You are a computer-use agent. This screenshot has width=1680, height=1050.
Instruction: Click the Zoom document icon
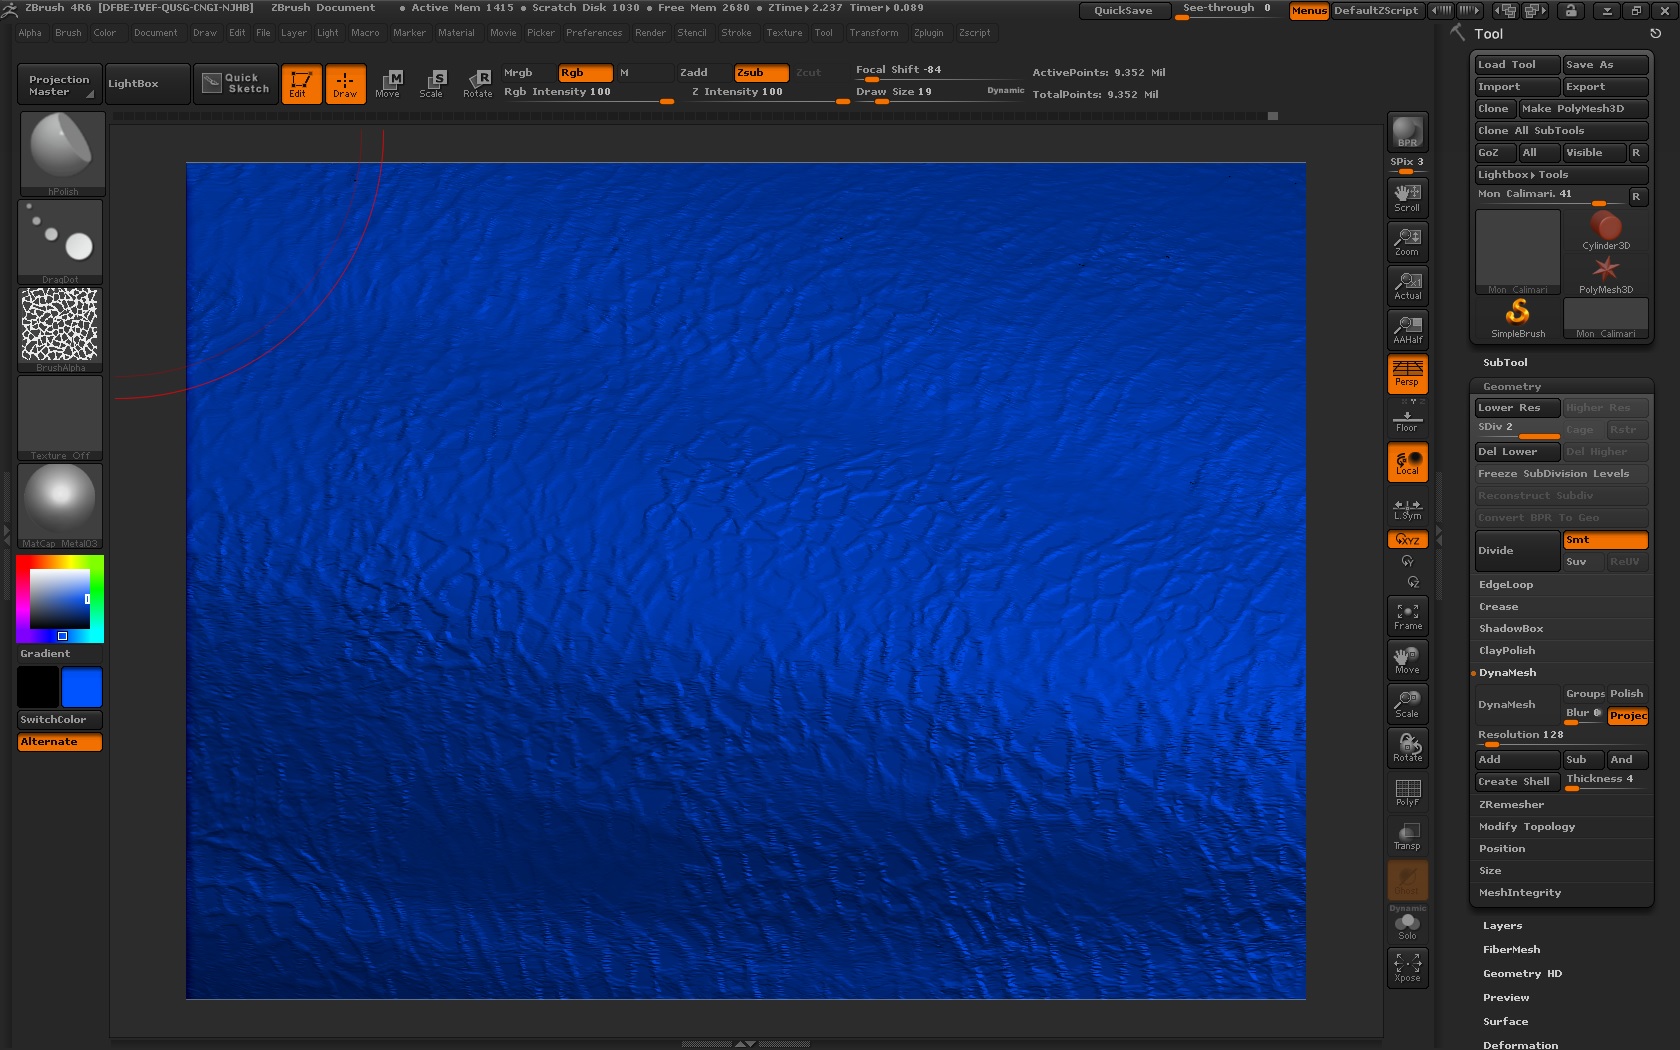pos(1407,241)
